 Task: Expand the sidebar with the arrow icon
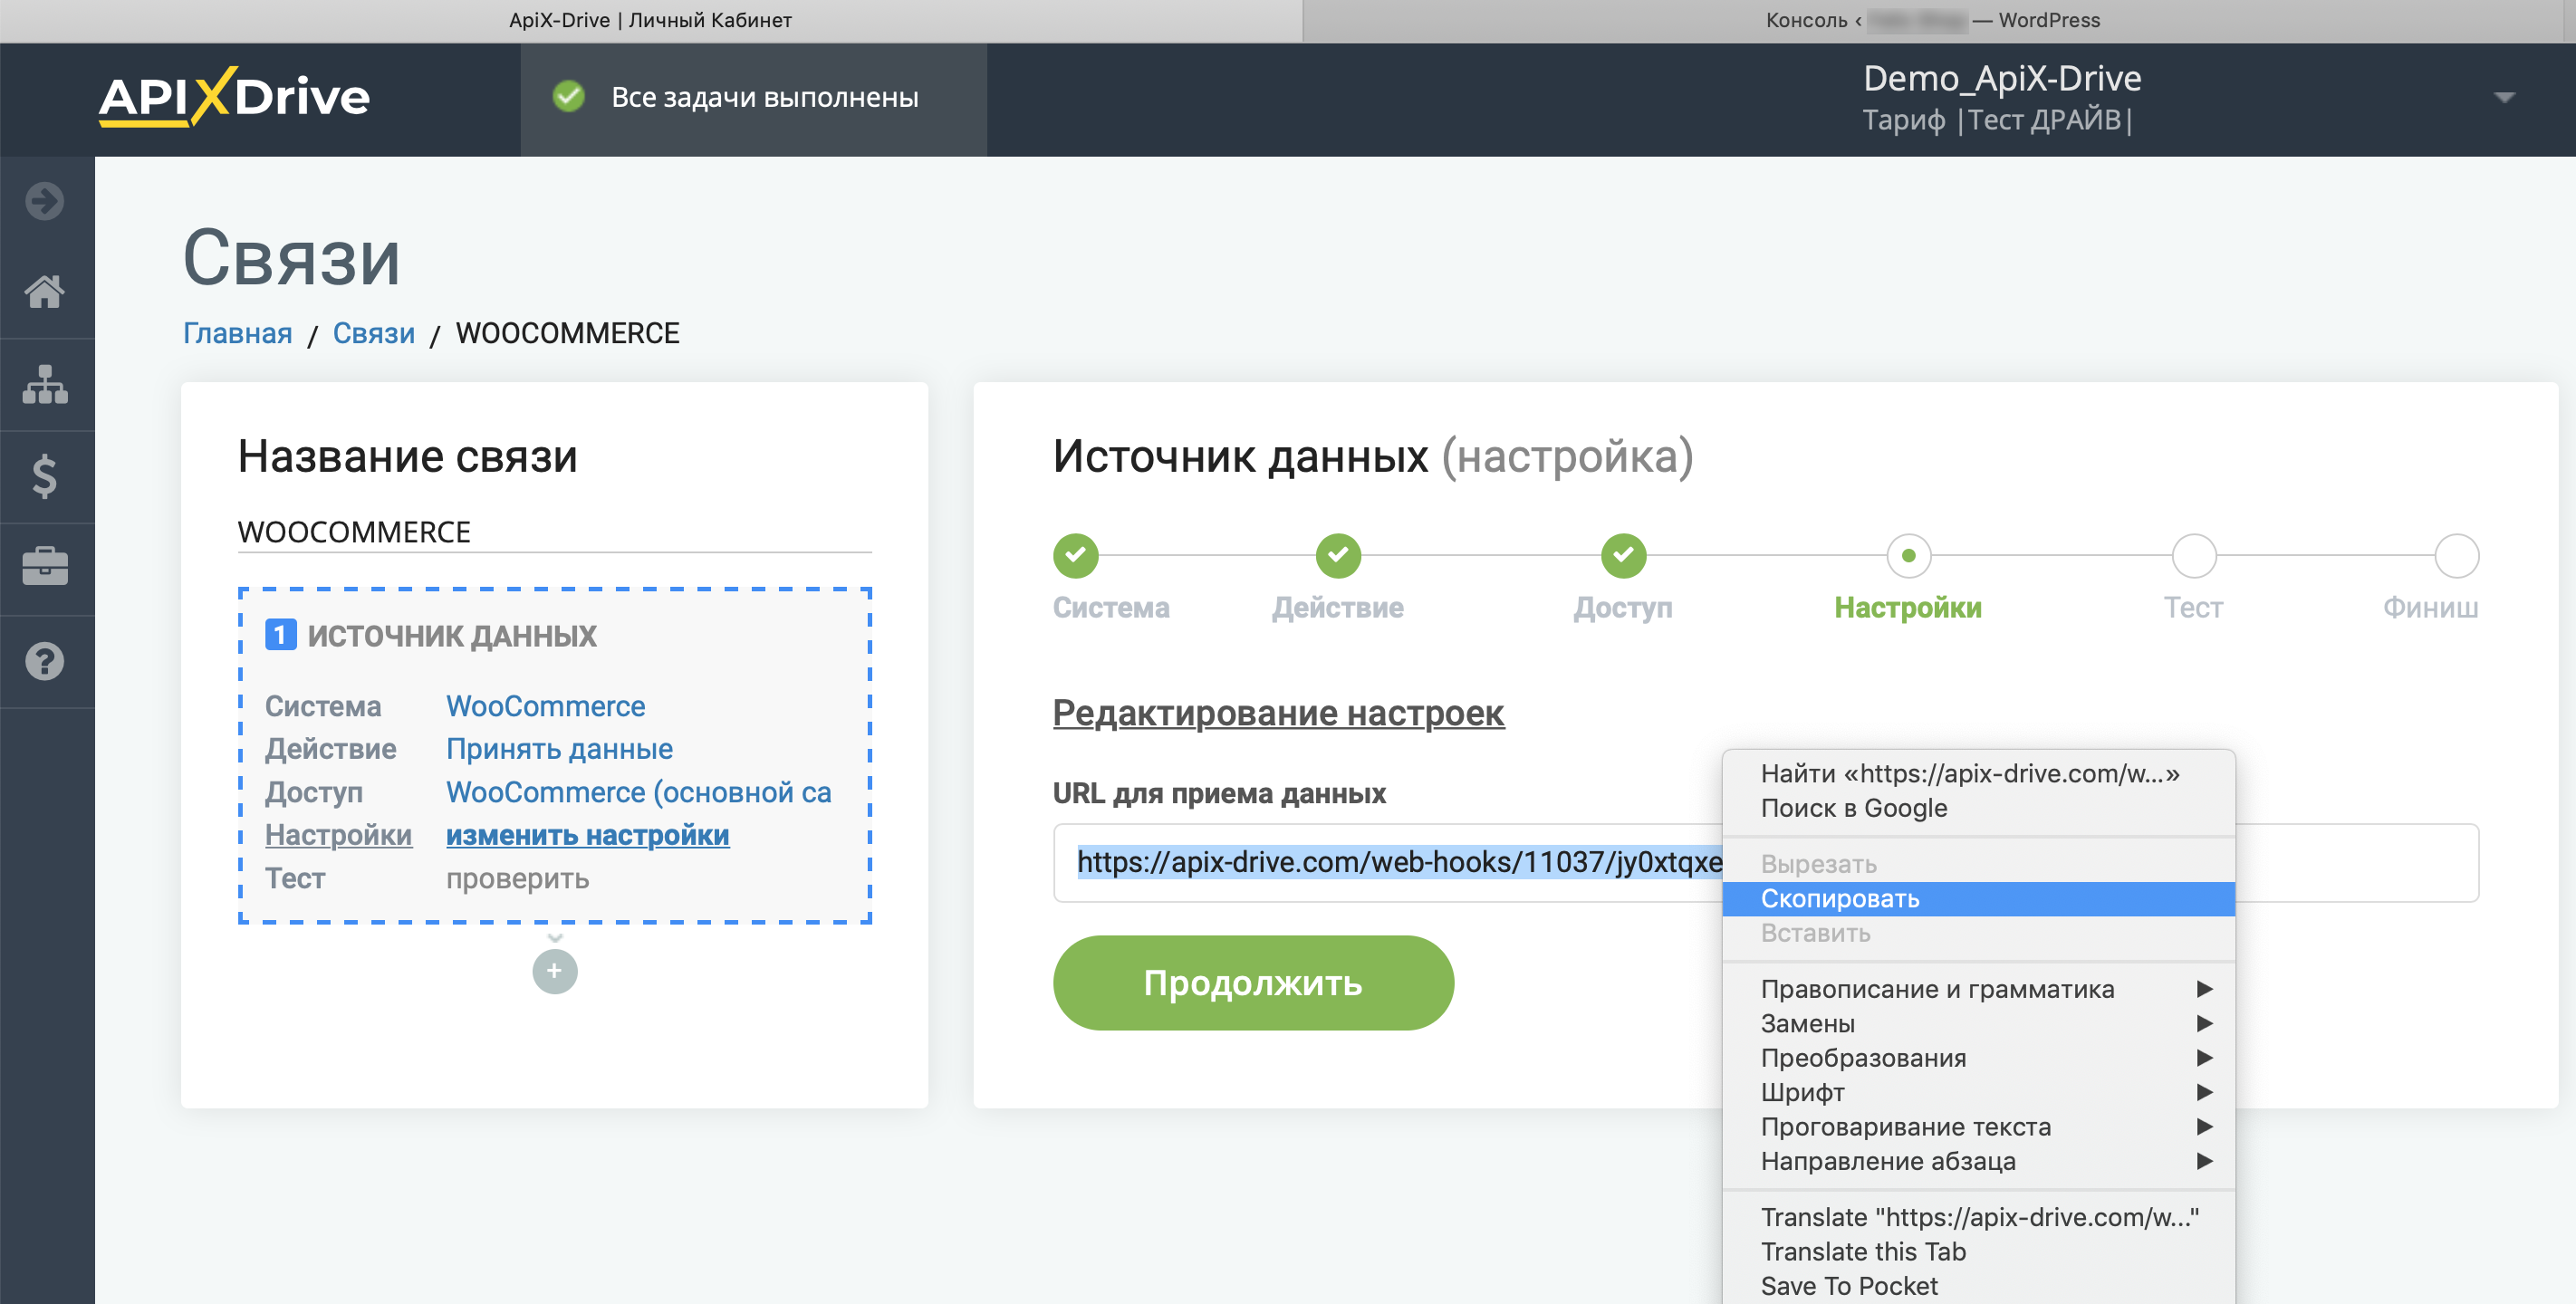[45, 201]
